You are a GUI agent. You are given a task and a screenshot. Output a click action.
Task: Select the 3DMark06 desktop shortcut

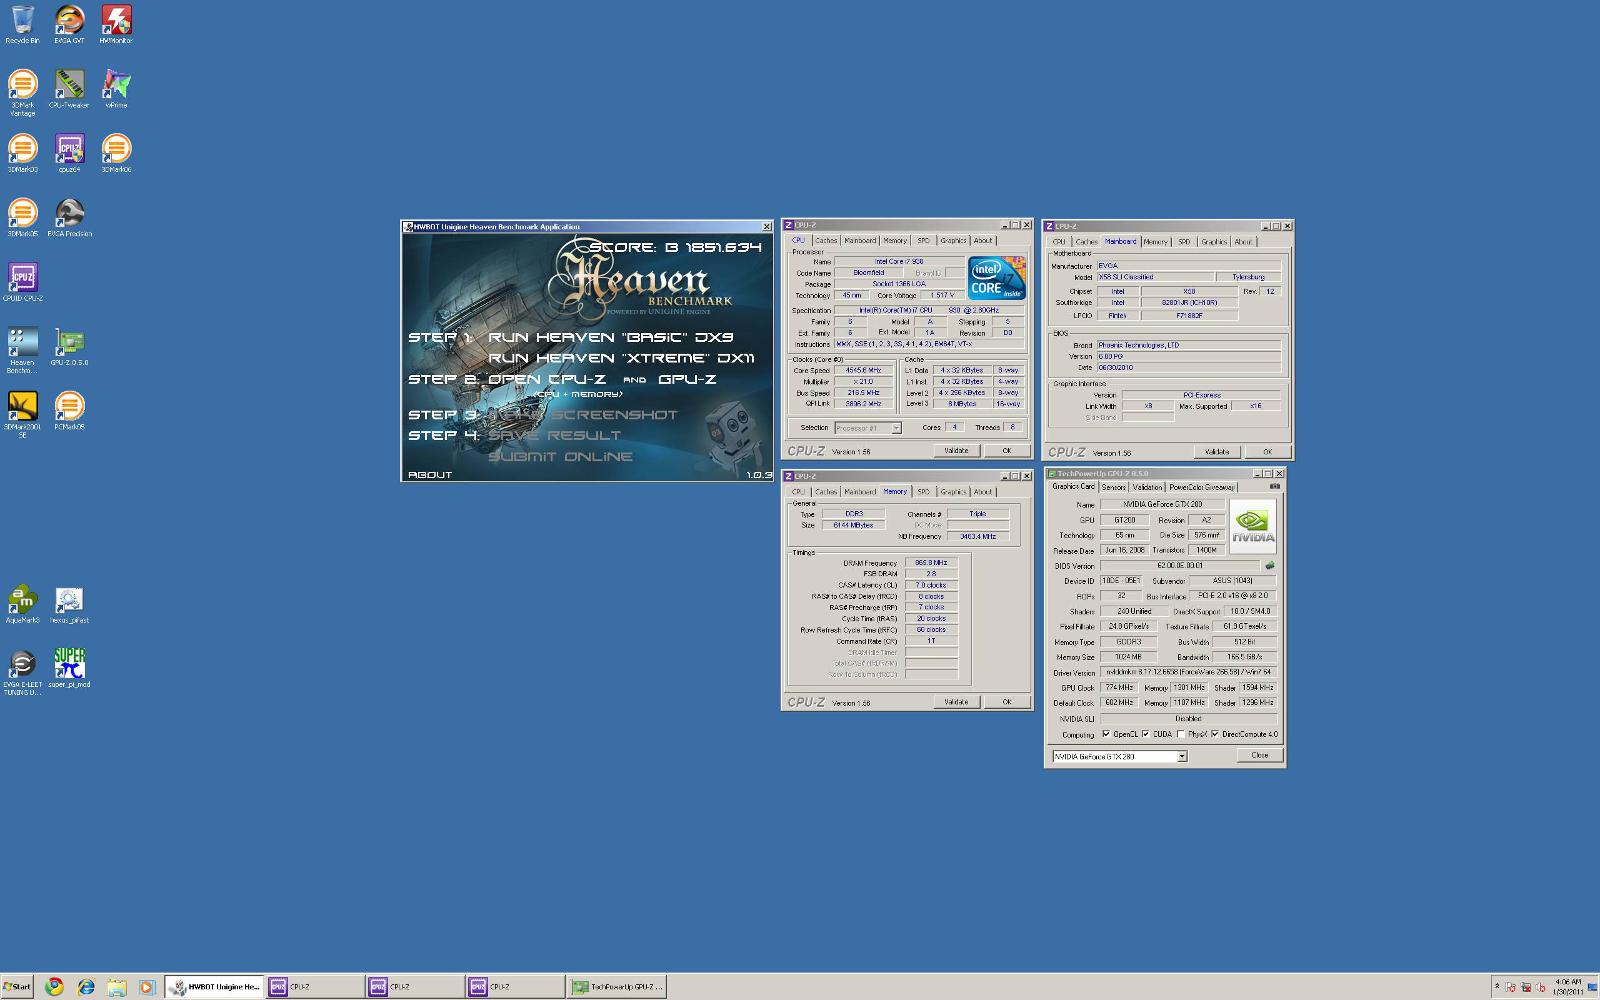116,153
